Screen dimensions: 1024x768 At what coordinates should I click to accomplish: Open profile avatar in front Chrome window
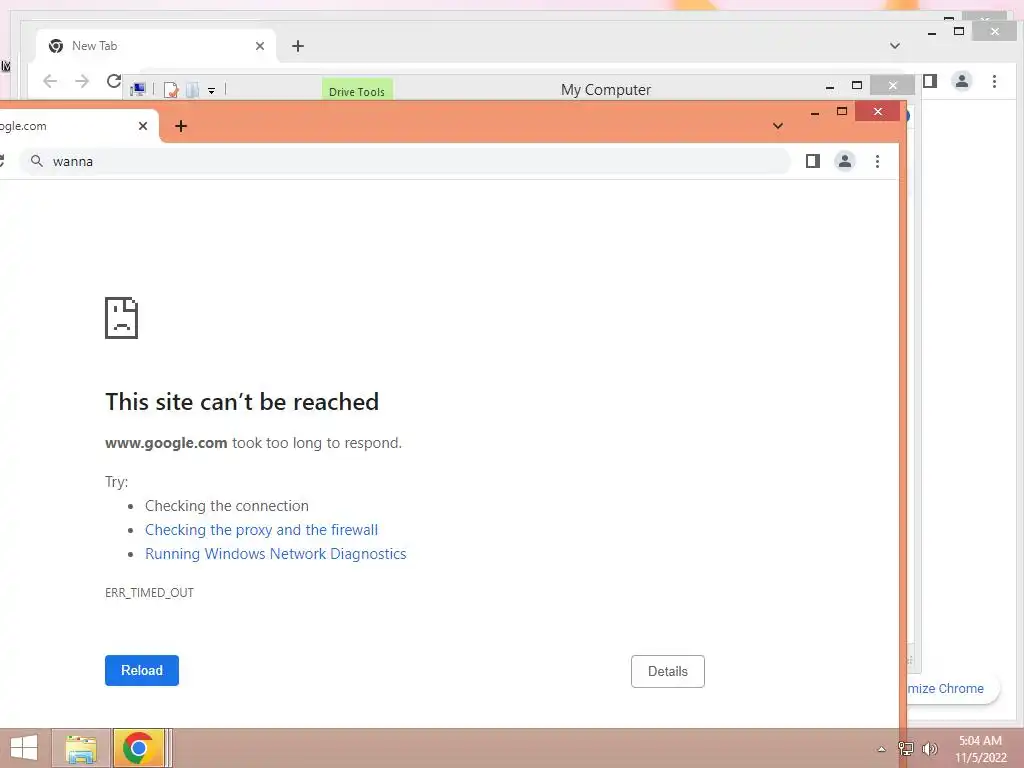click(x=844, y=161)
